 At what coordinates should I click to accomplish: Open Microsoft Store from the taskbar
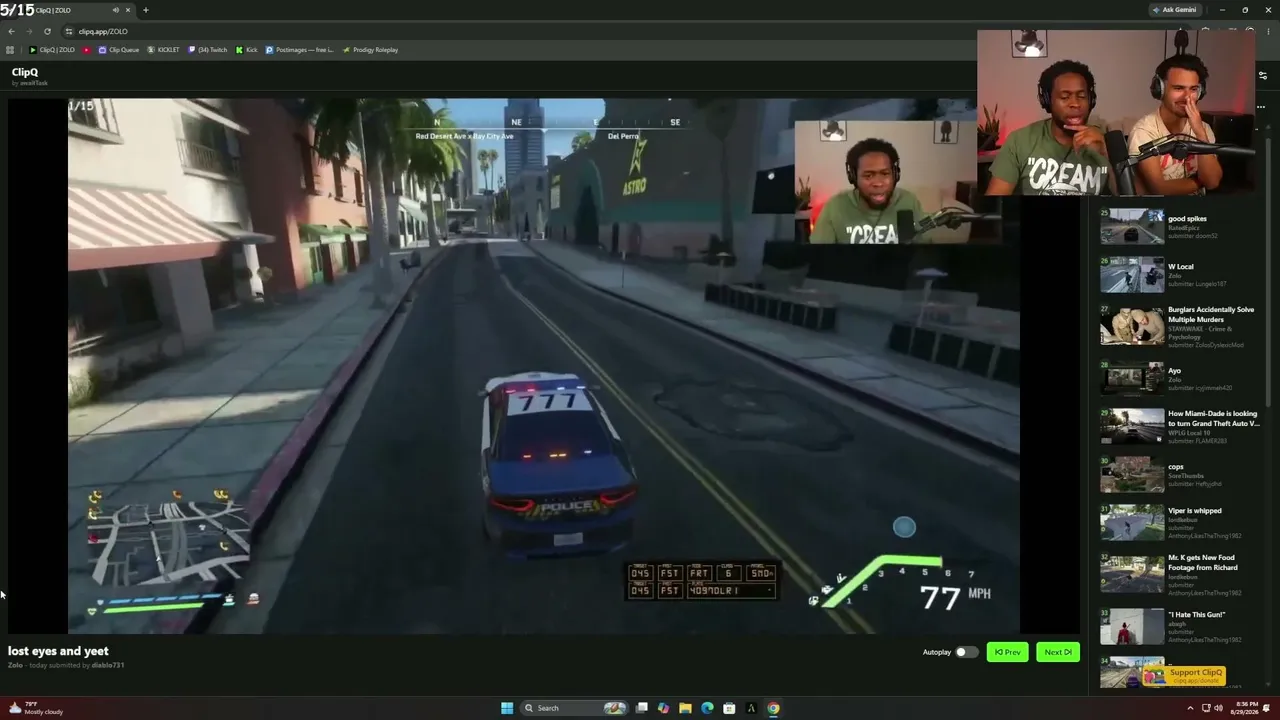coord(729,708)
